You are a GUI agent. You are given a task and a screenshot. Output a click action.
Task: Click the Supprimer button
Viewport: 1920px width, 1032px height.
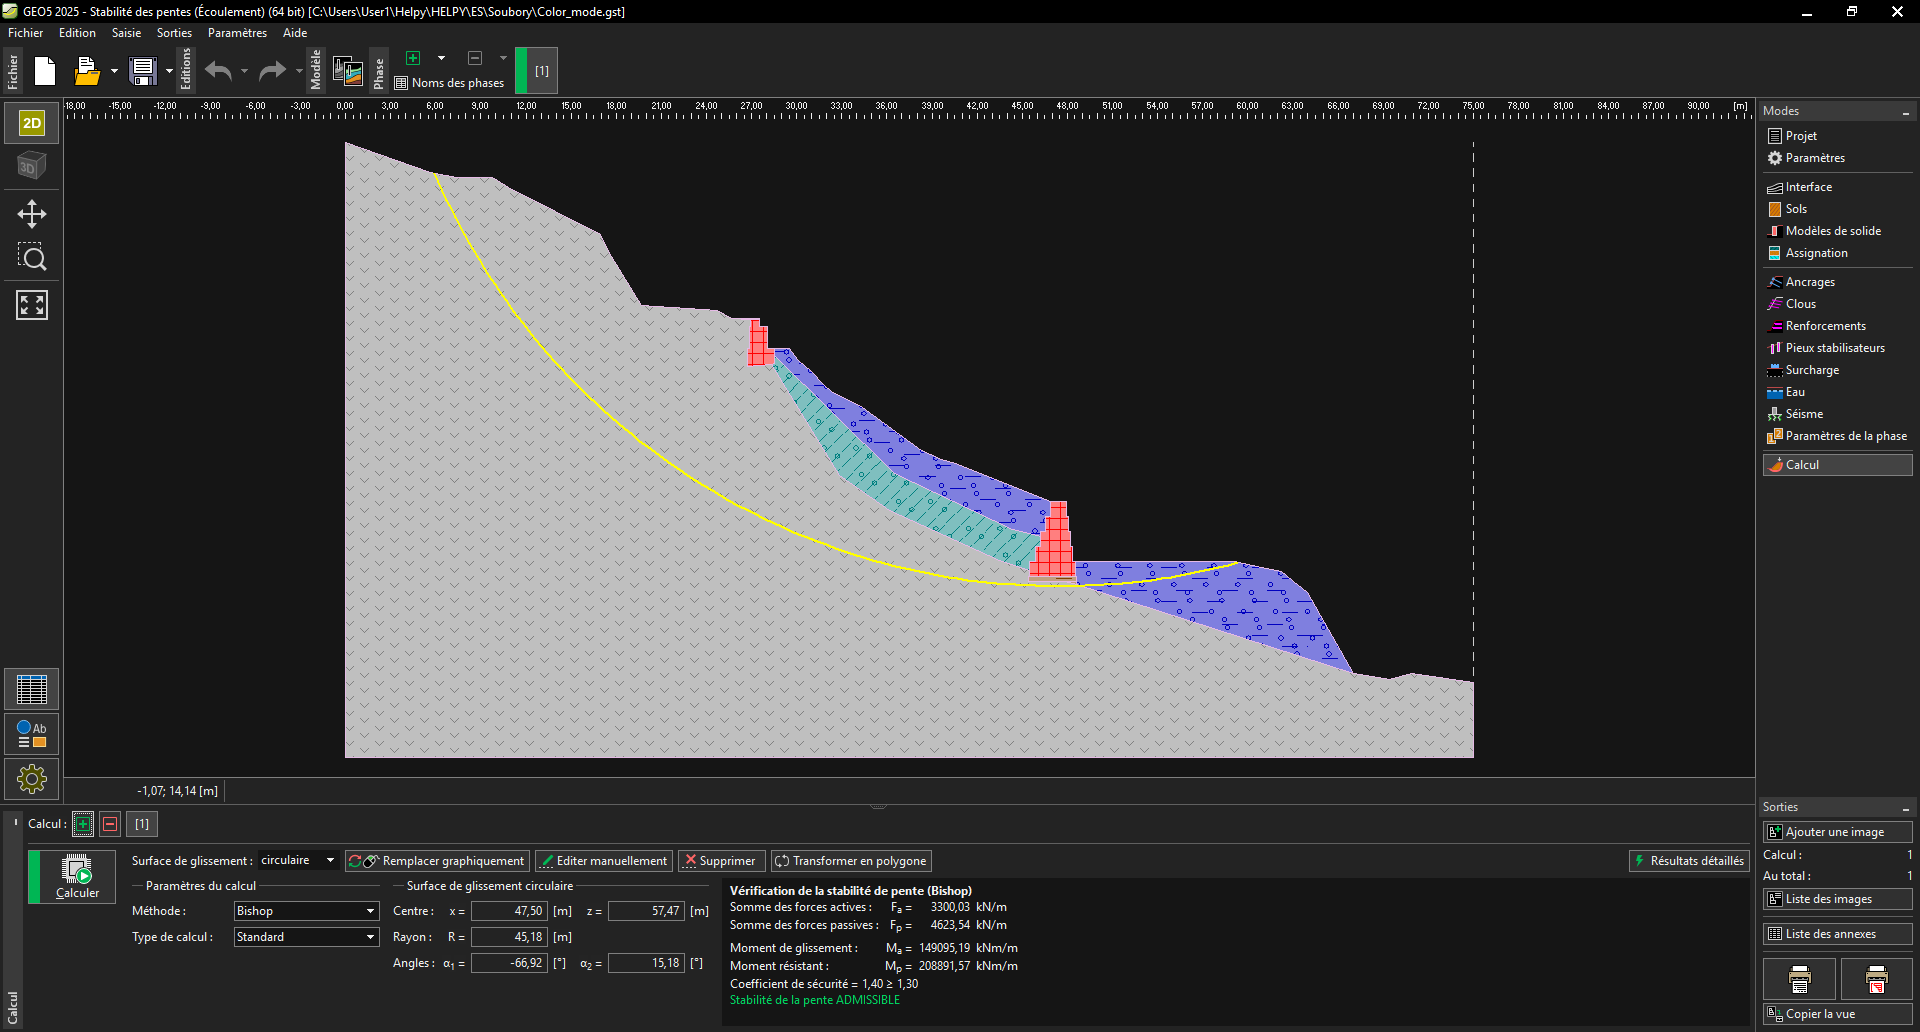(x=721, y=861)
